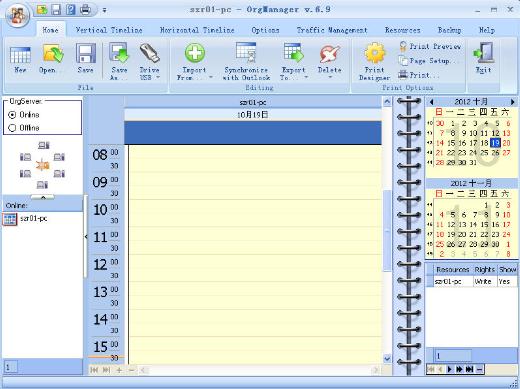Collapse the network diagram panel arrow
The image size is (520, 389).
tap(43, 197)
